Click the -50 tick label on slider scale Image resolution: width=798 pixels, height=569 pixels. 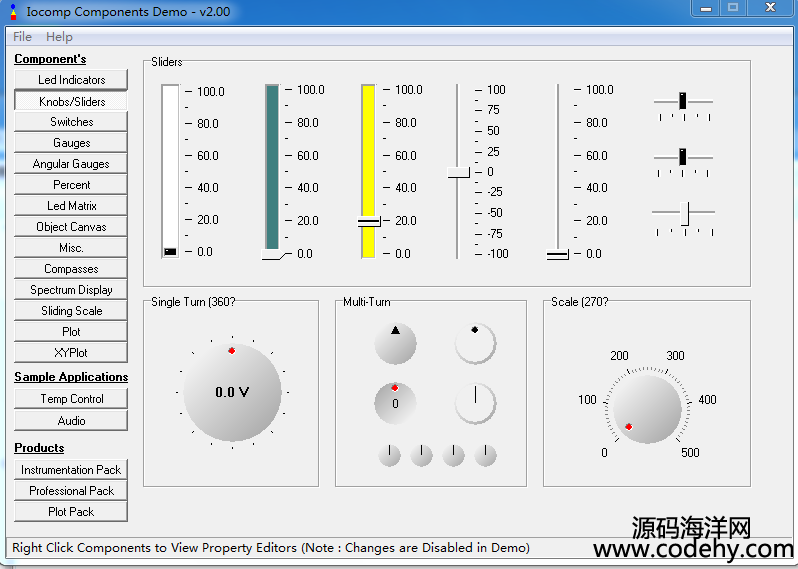click(495, 213)
